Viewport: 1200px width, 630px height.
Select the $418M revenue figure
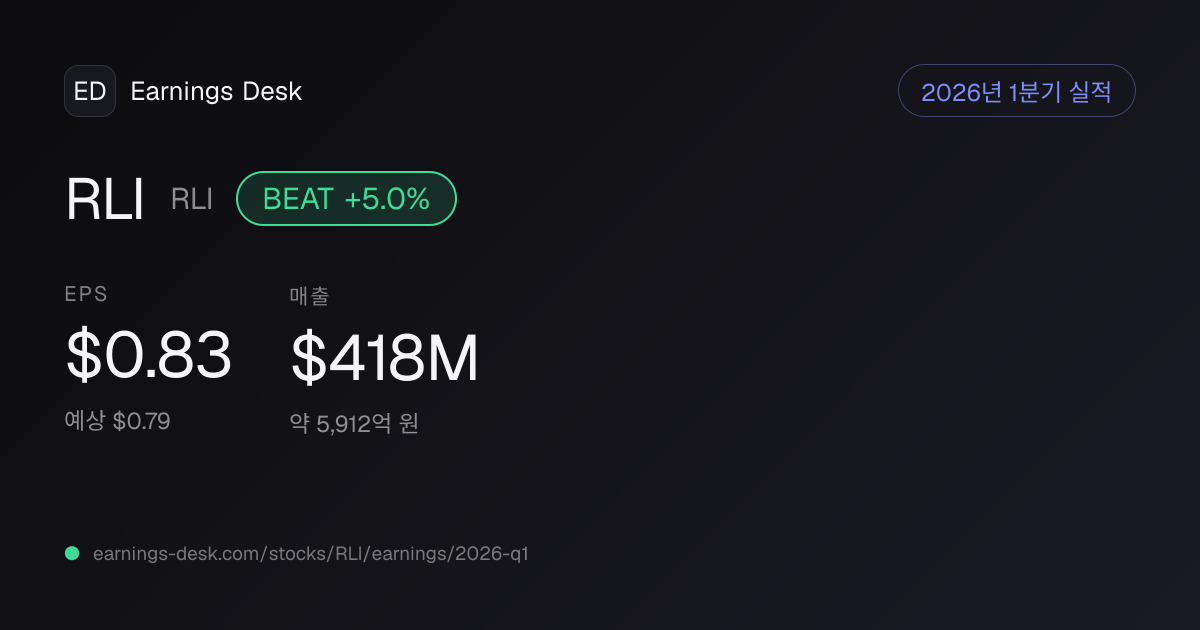pos(385,358)
